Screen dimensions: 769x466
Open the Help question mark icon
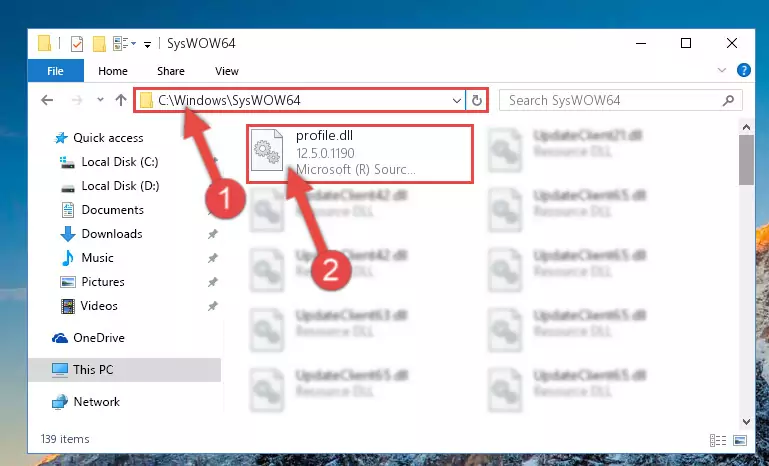coord(743,70)
